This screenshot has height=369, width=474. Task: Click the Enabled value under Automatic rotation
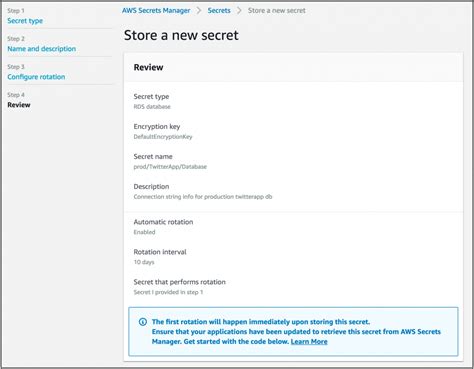click(144, 232)
